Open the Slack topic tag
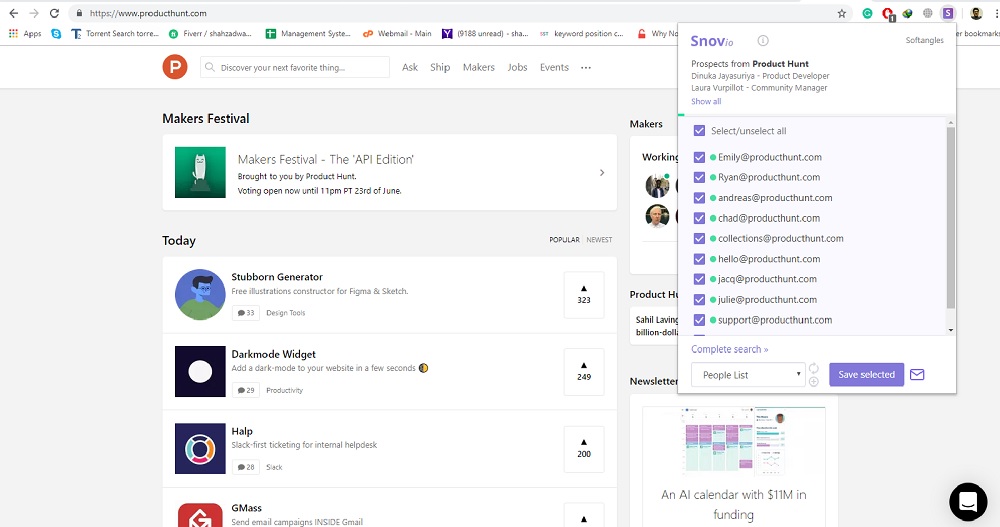1000x527 pixels. click(x=274, y=467)
